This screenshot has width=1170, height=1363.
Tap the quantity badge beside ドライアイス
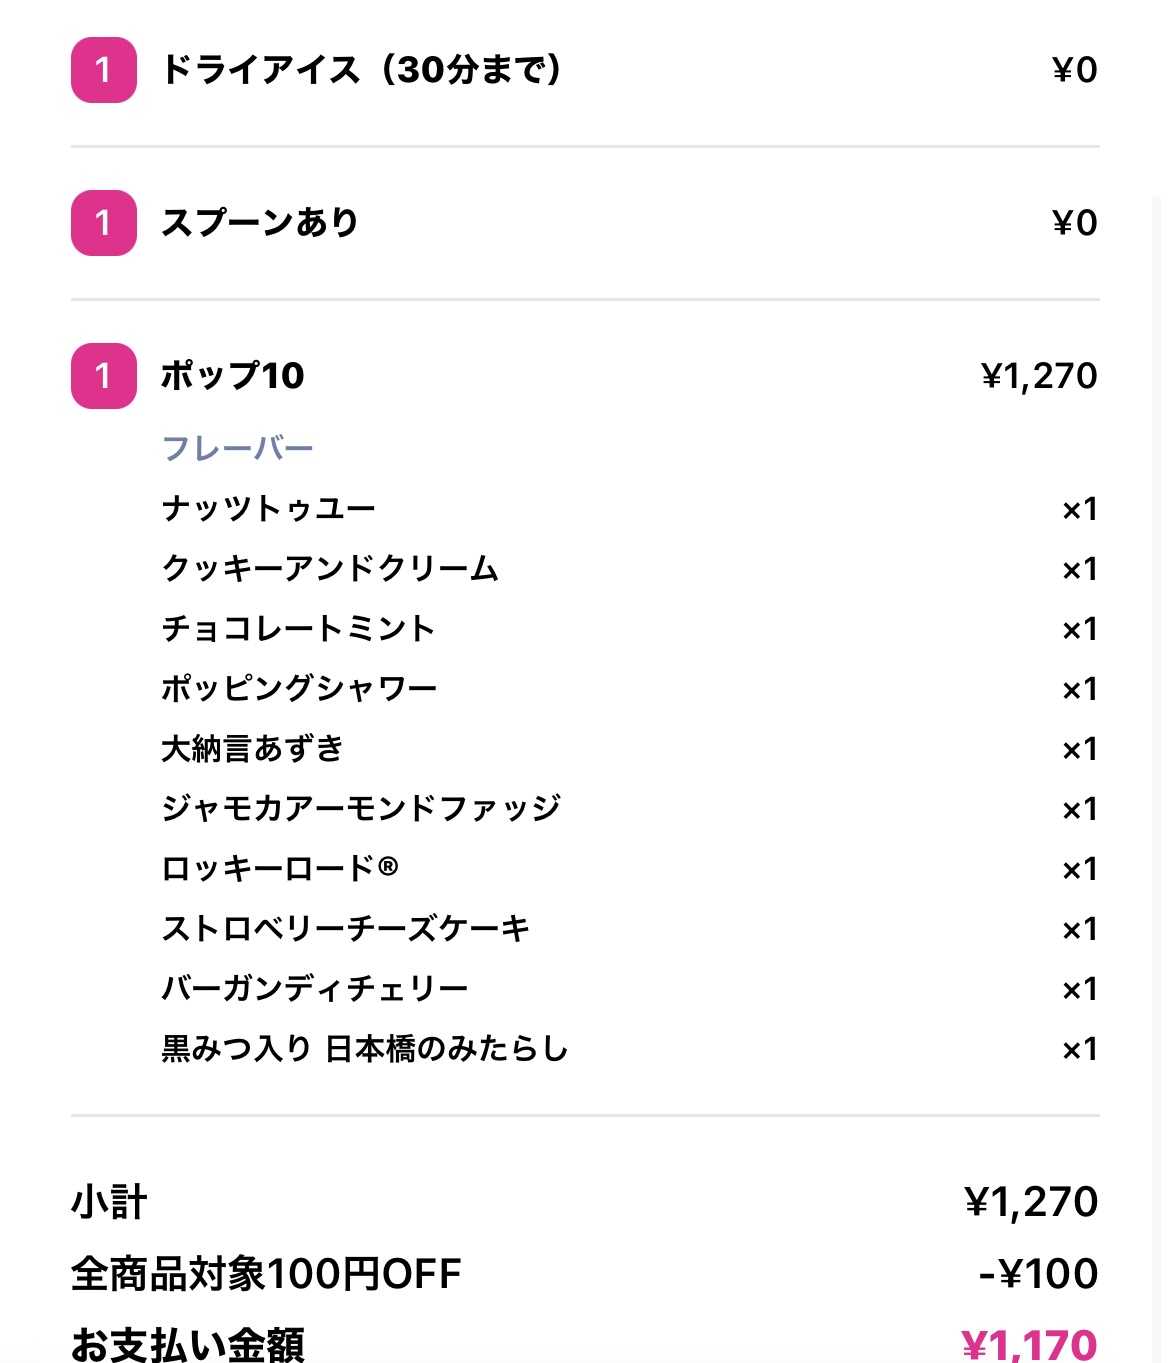click(x=103, y=70)
